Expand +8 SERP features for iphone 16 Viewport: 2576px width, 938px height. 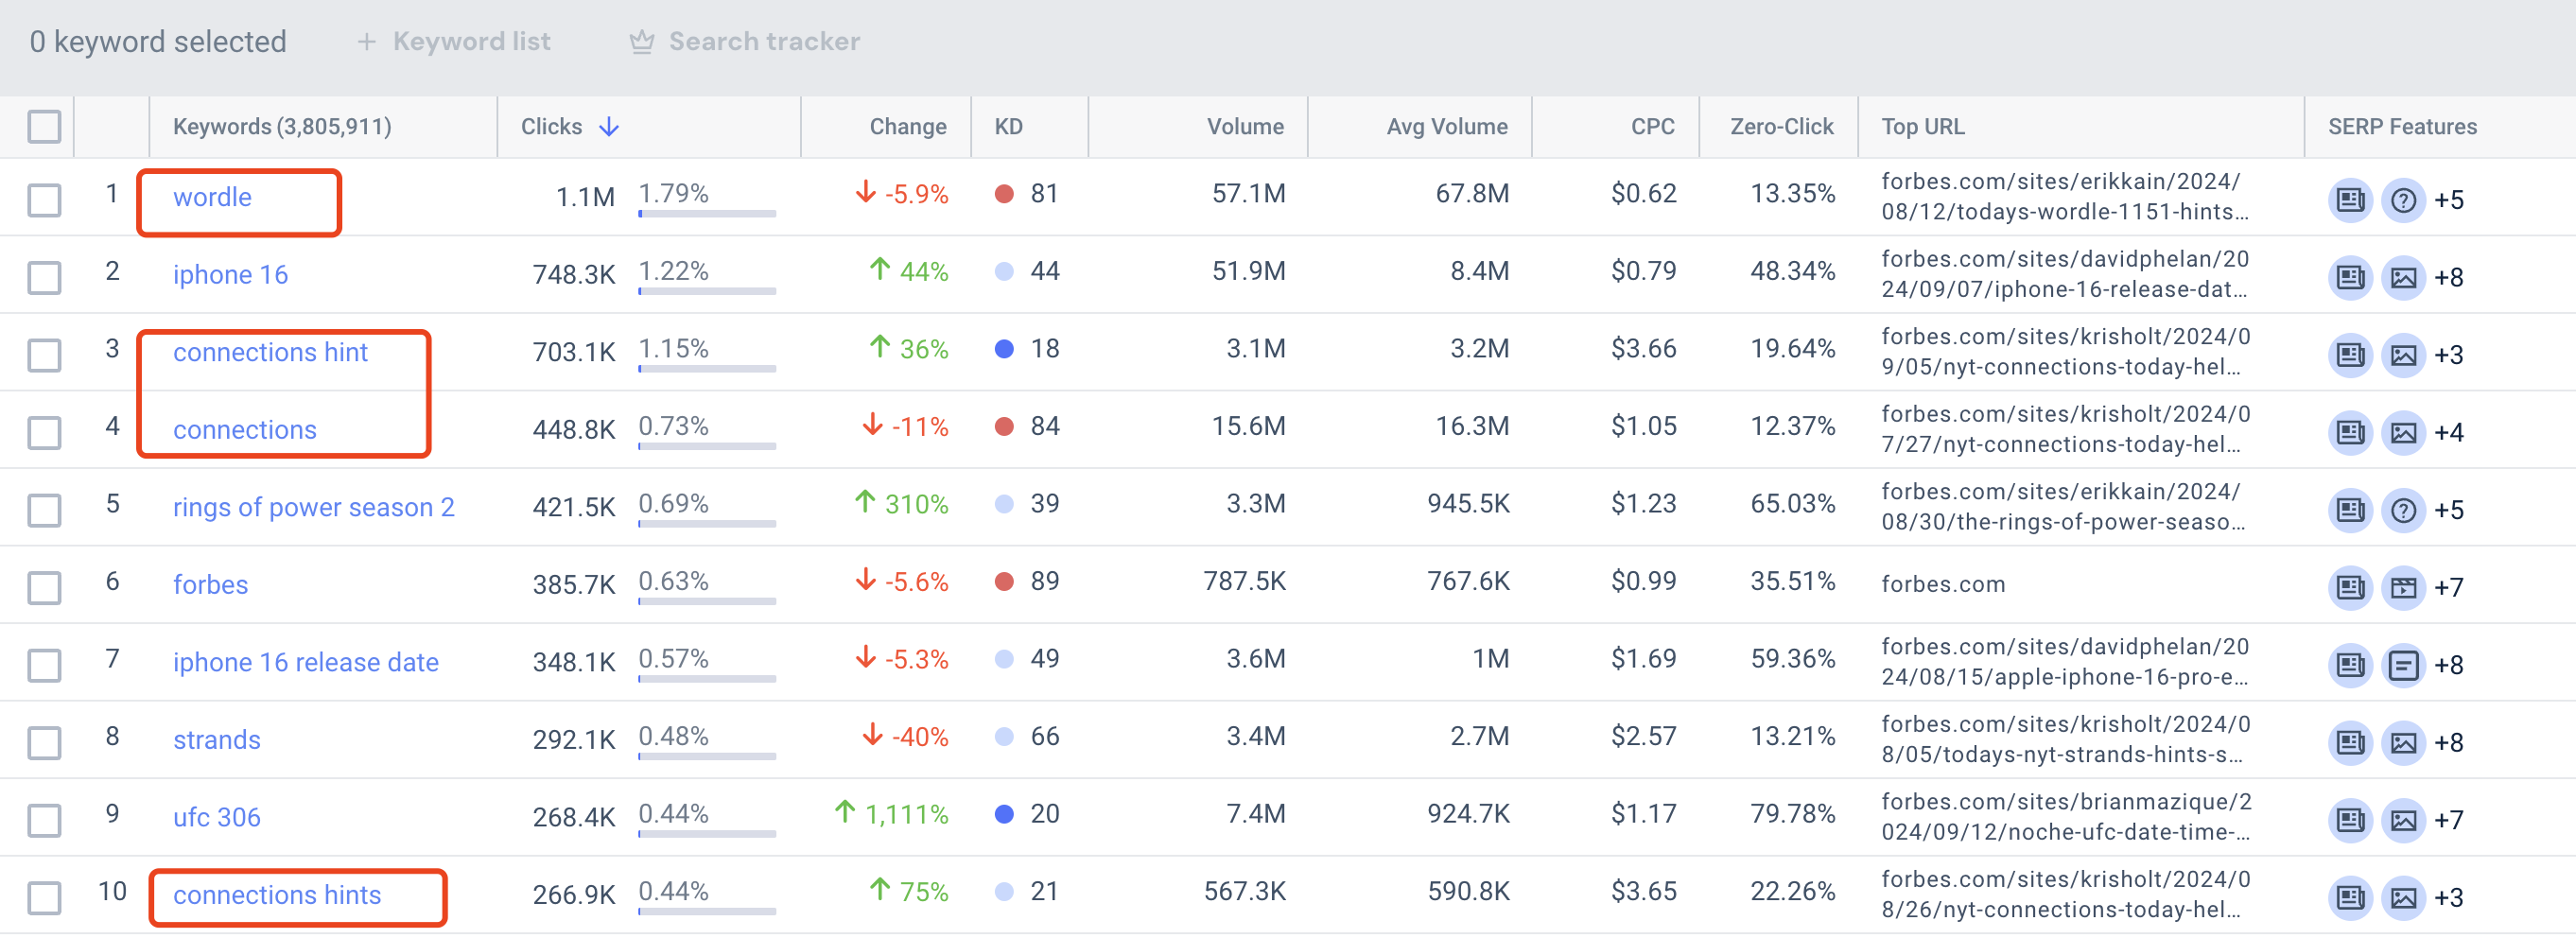pos(2449,278)
